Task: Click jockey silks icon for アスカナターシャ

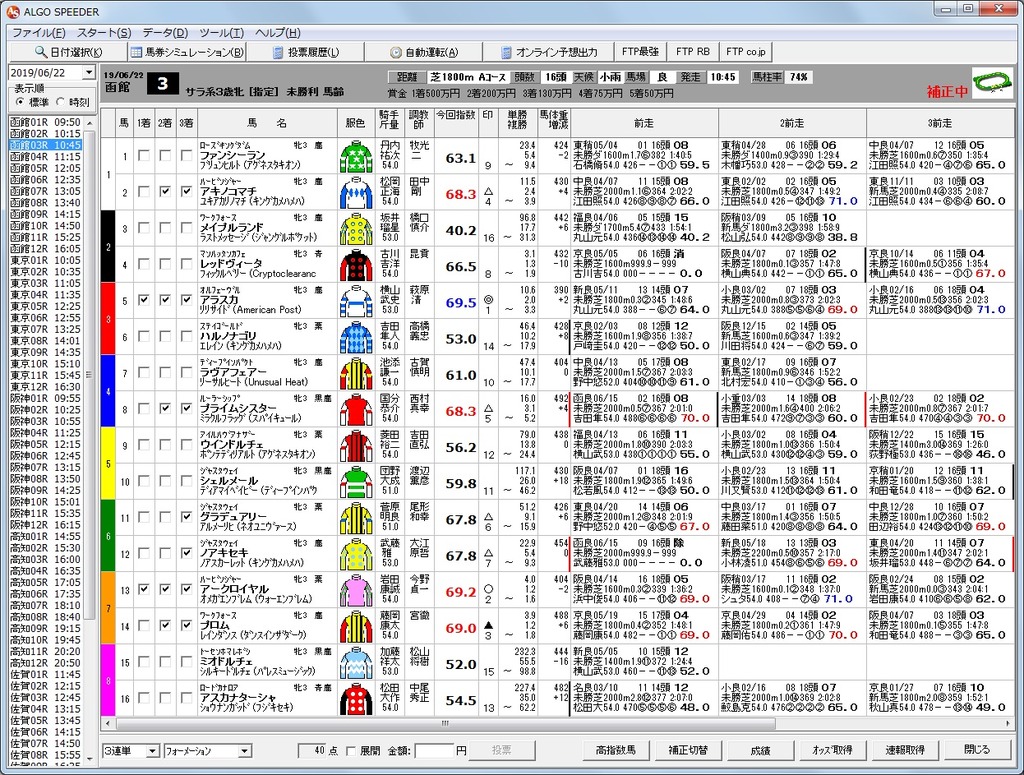Action: 356,699
